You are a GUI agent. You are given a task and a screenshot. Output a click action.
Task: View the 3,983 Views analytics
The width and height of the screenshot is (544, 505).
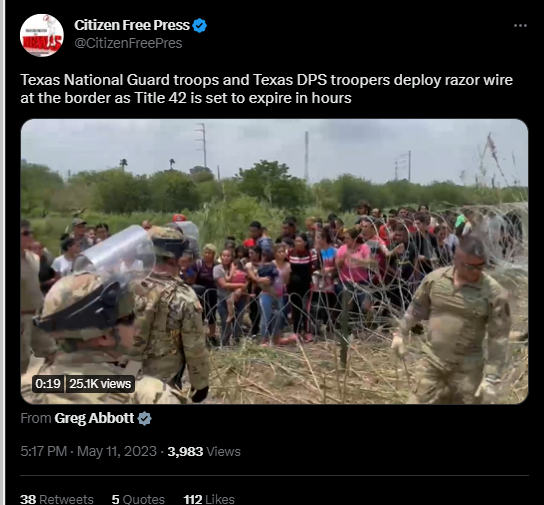[x=204, y=451]
